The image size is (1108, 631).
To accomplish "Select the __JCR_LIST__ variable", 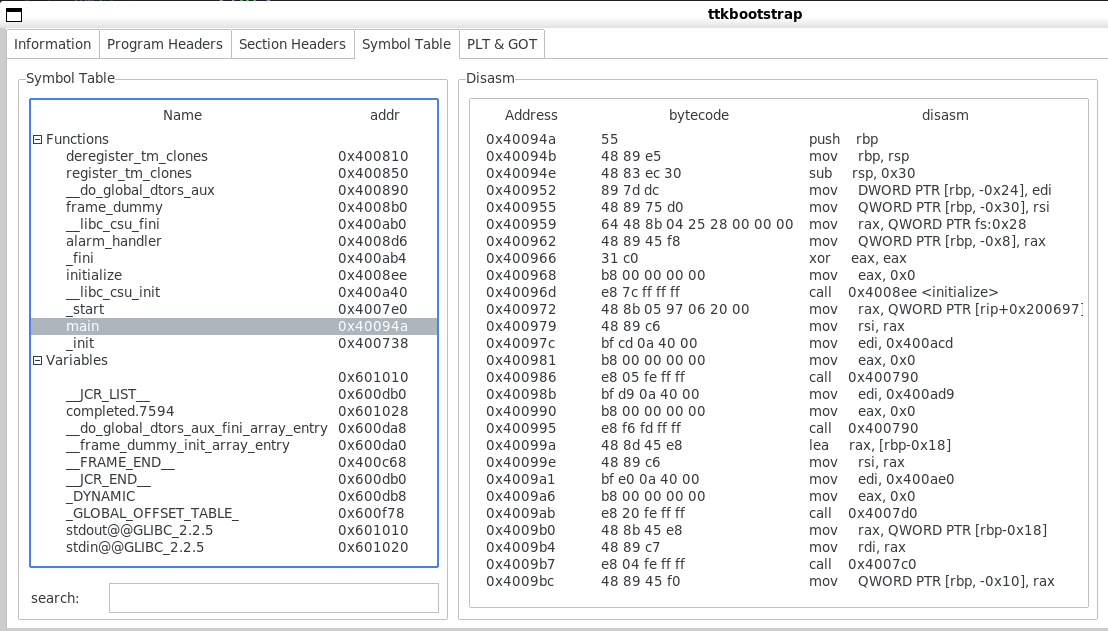I will point(234,394).
